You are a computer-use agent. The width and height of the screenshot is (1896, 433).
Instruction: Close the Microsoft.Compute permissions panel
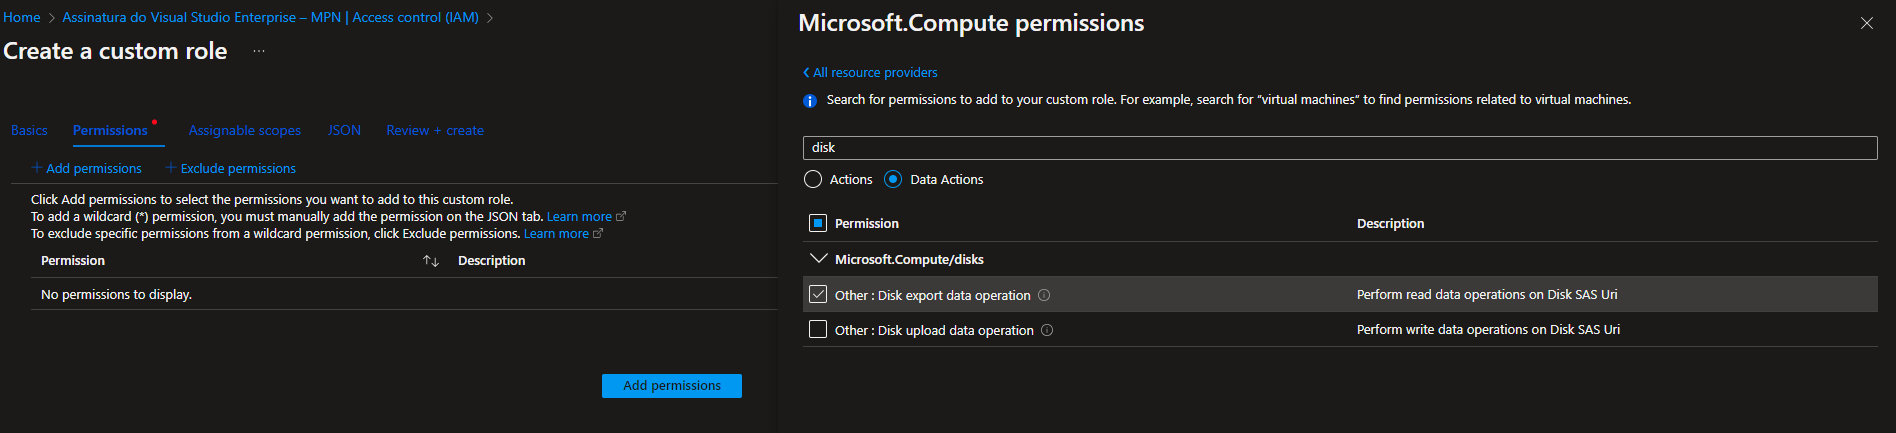pyautogui.click(x=1866, y=23)
